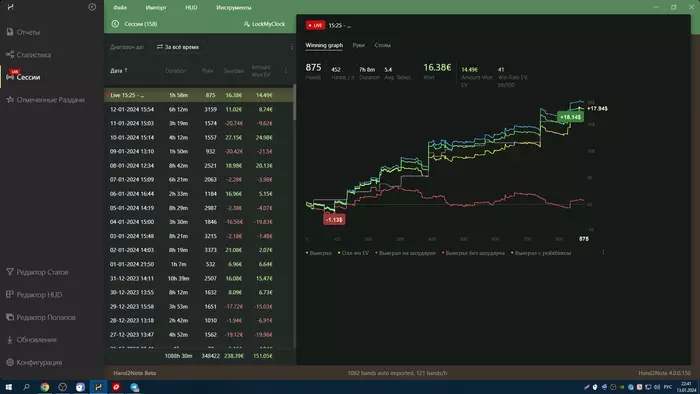Open Редактор Попапов
The image size is (700, 394).
(41, 317)
